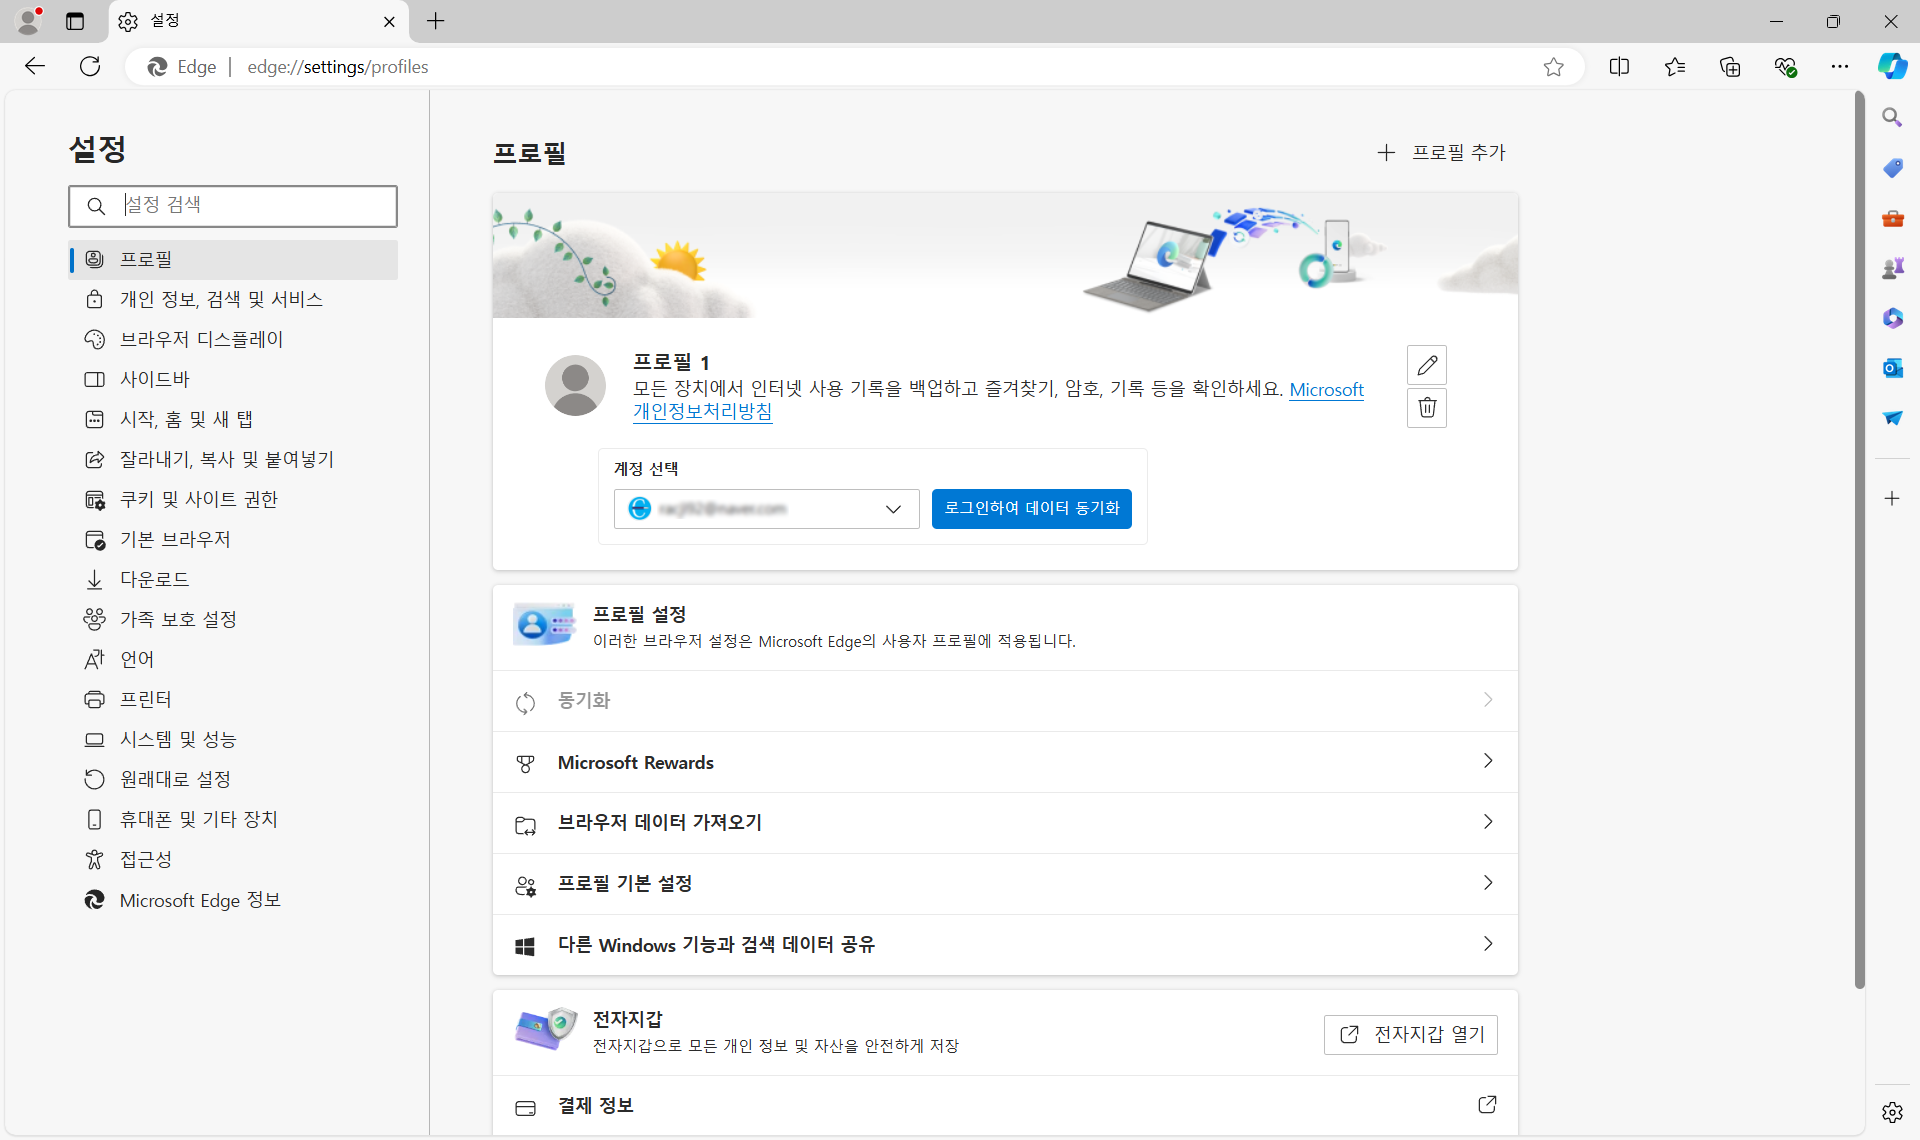
Task: Click the 전자지갑 열기 button
Action: point(1410,1035)
